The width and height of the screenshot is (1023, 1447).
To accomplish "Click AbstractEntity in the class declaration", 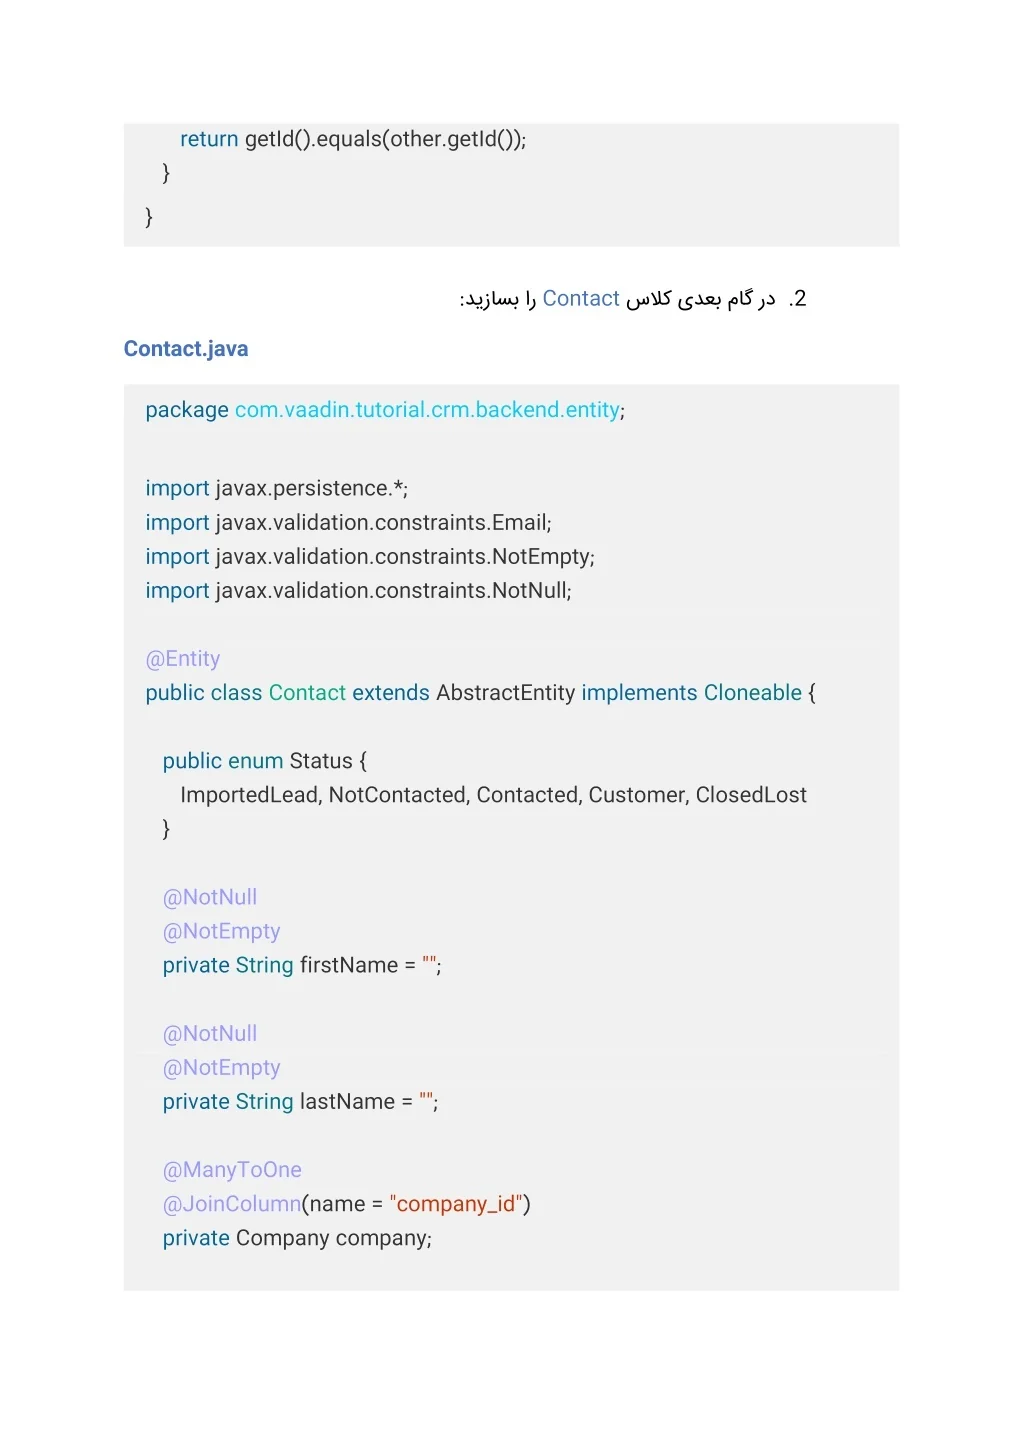I will pos(506,693).
